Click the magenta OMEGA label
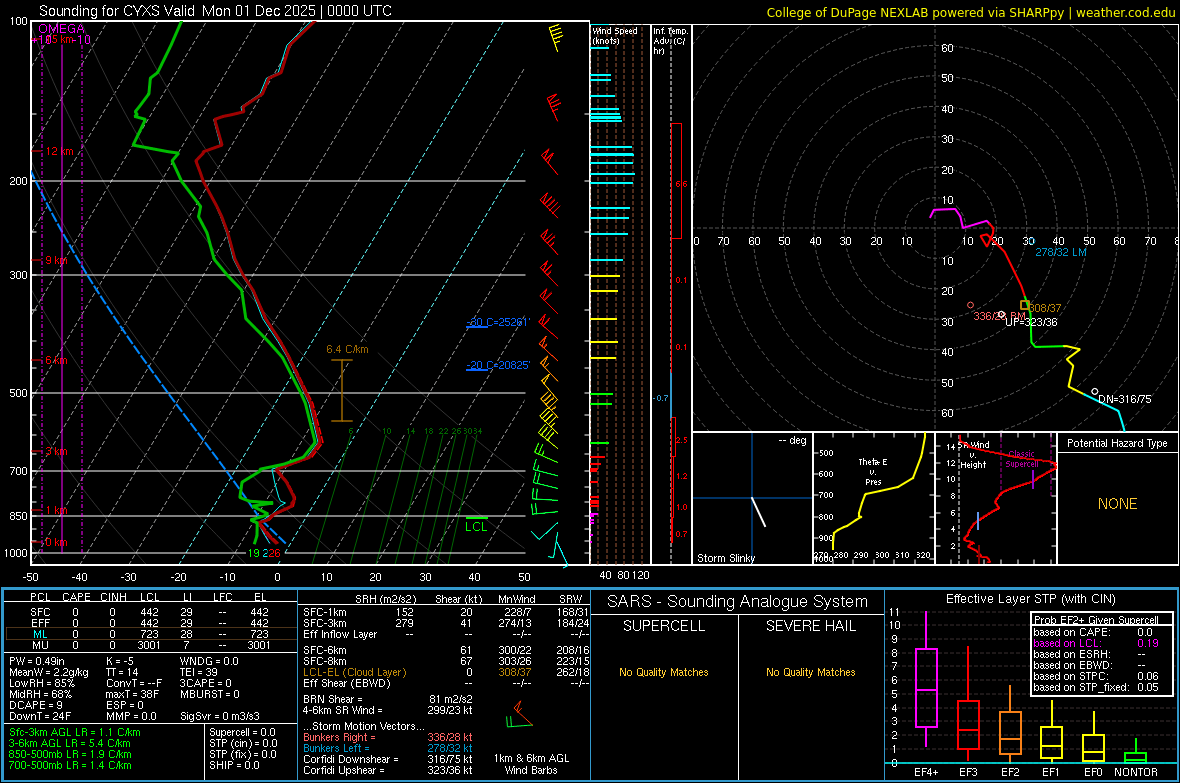This screenshot has width=1180, height=783. coord(62,29)
